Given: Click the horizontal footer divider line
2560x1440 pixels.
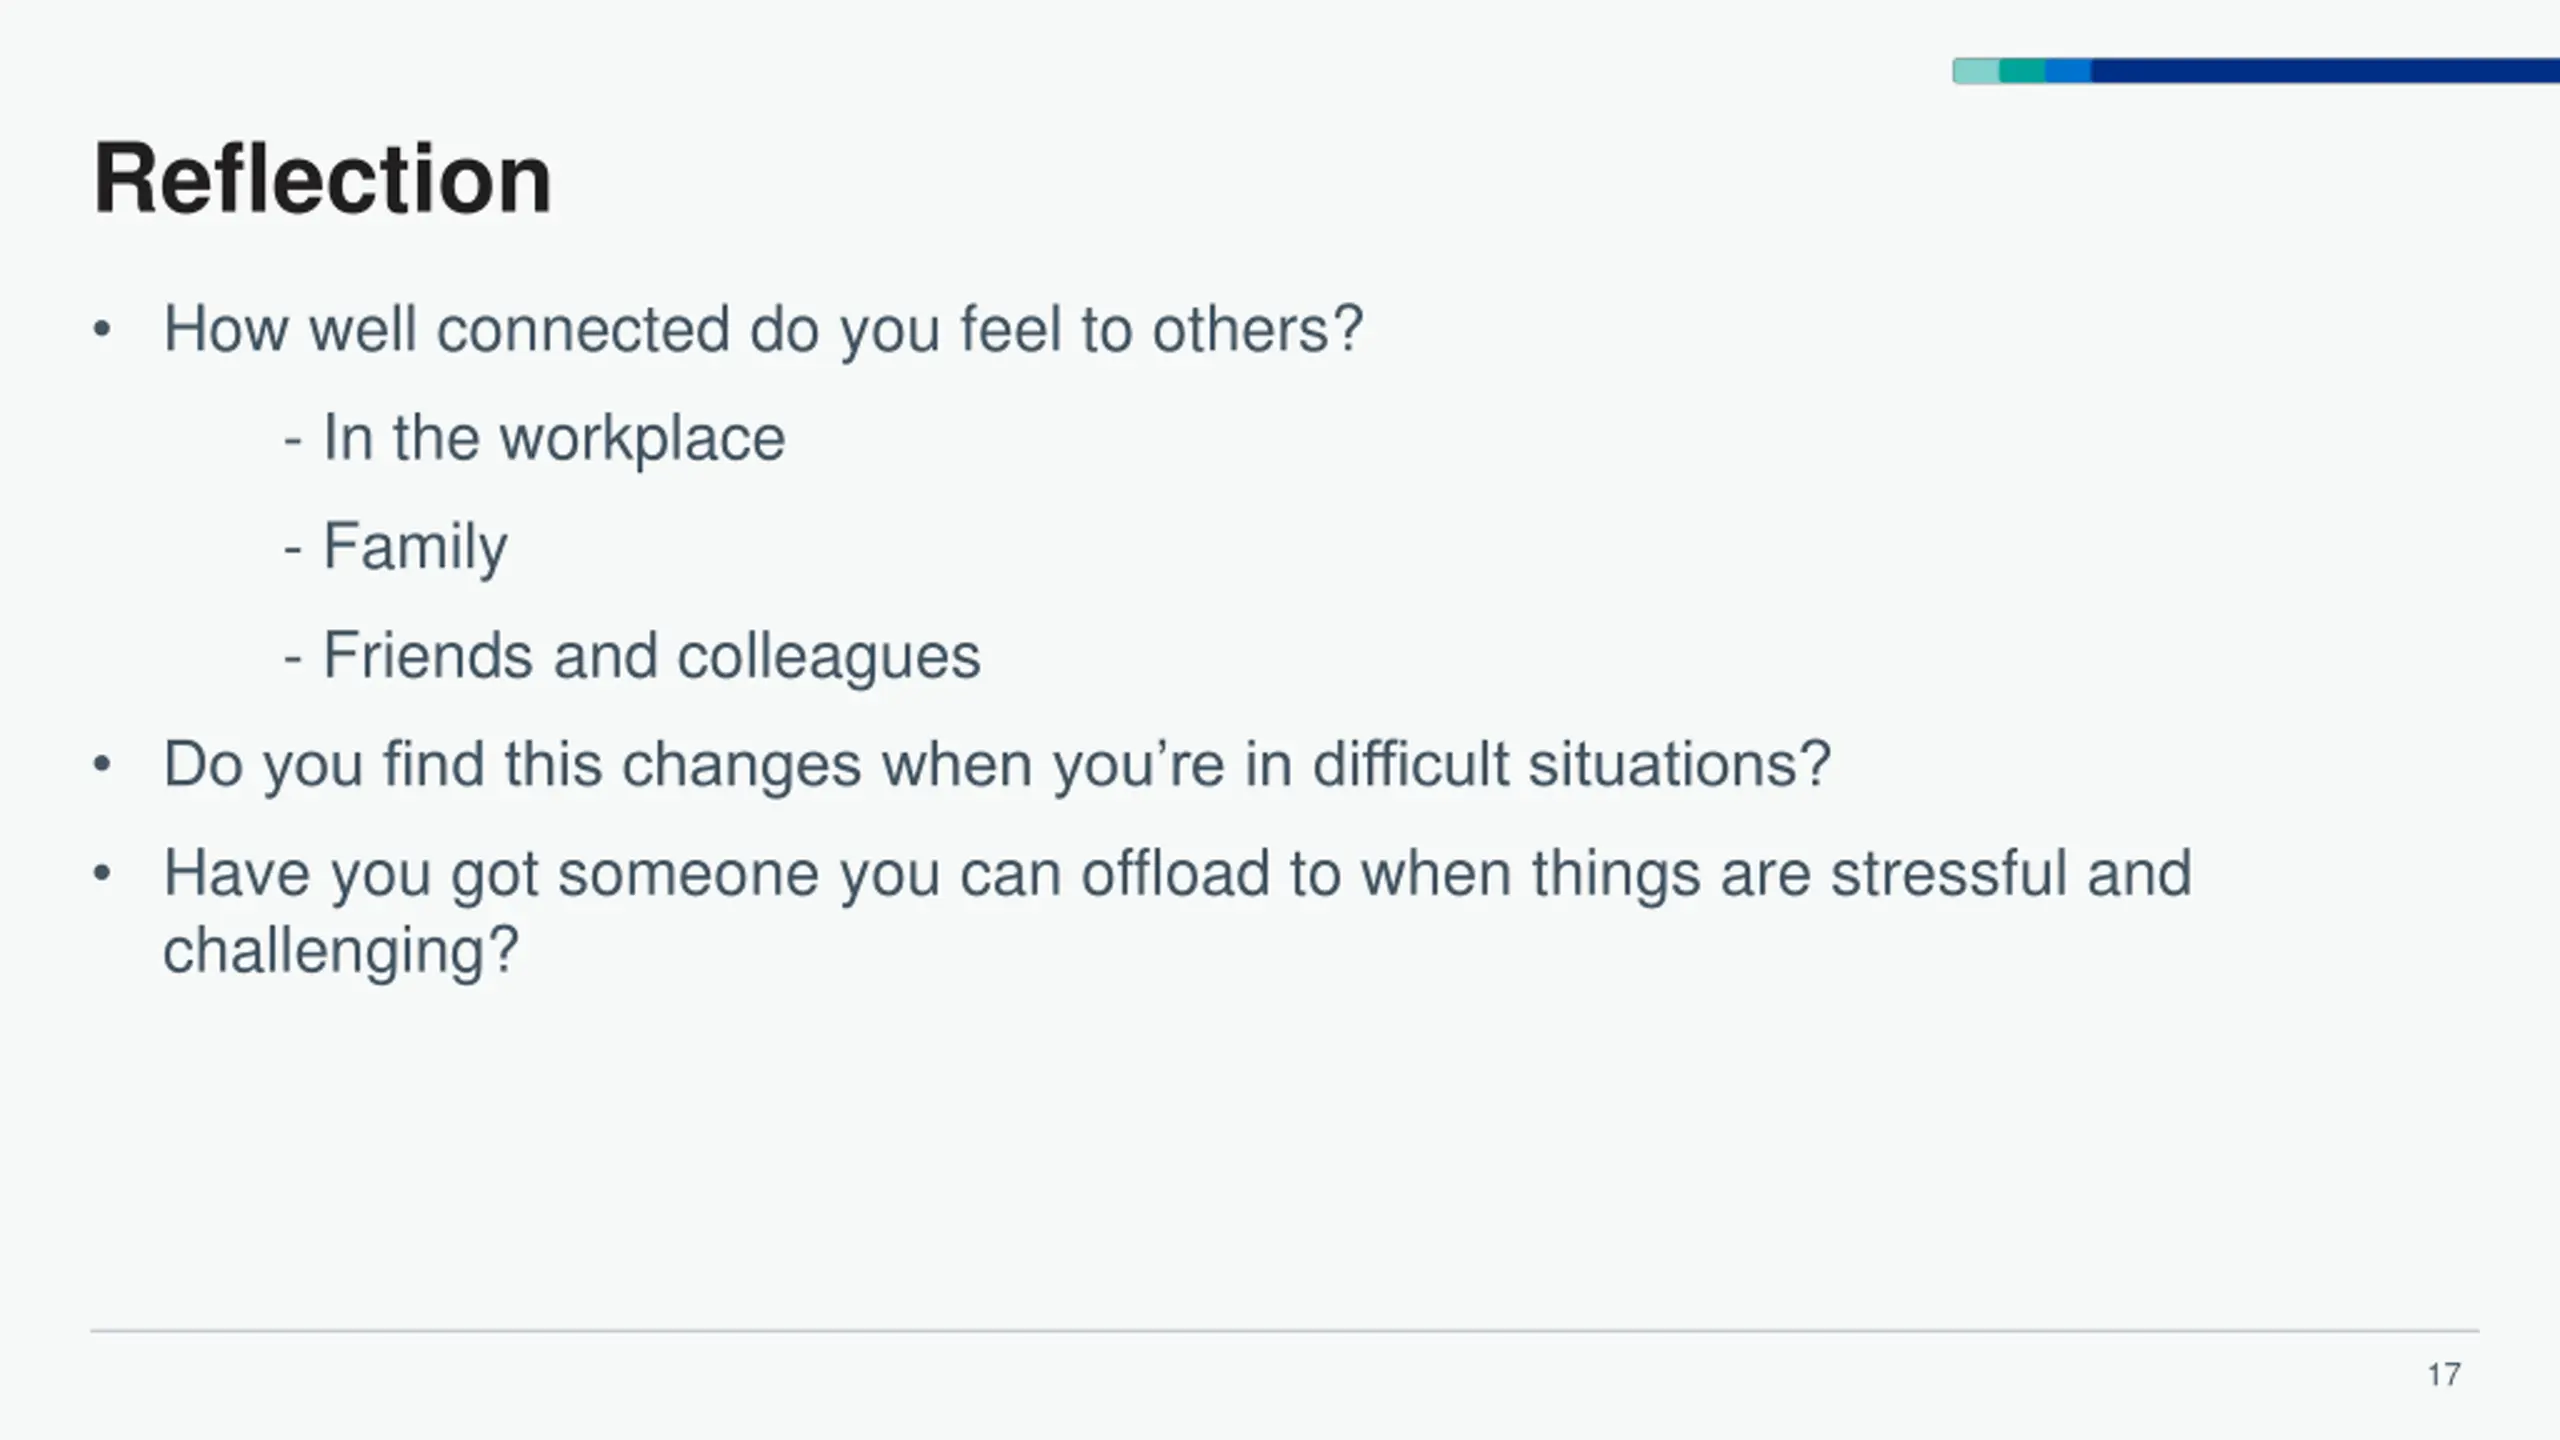Looking at the screenshot, I should pos(1284,1331).
